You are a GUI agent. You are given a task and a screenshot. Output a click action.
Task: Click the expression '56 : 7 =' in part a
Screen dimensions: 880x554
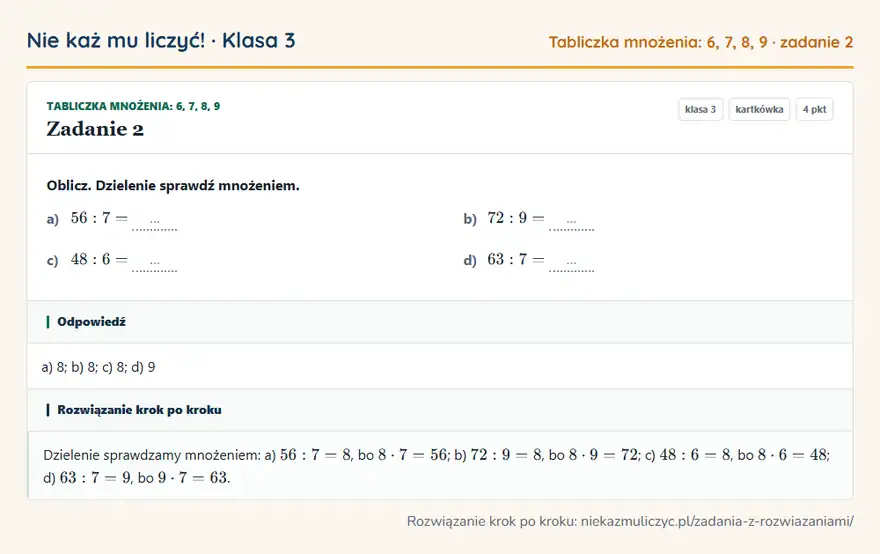click(x=99, y=218)
